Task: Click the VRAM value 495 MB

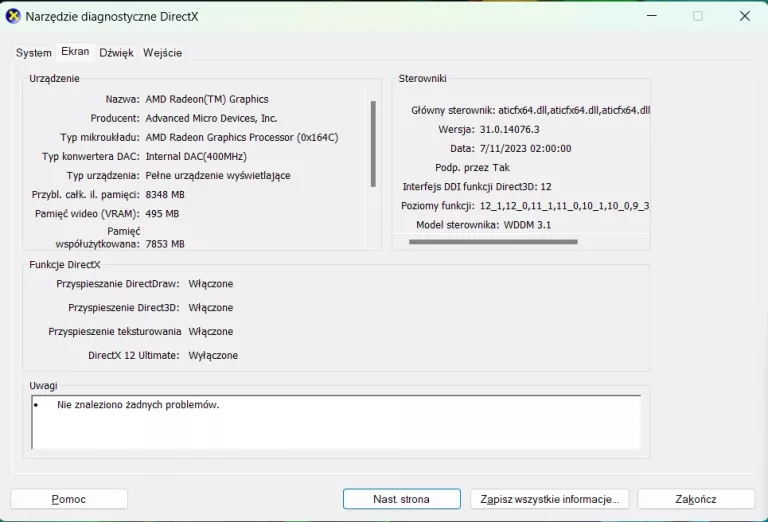Action: 162,213
